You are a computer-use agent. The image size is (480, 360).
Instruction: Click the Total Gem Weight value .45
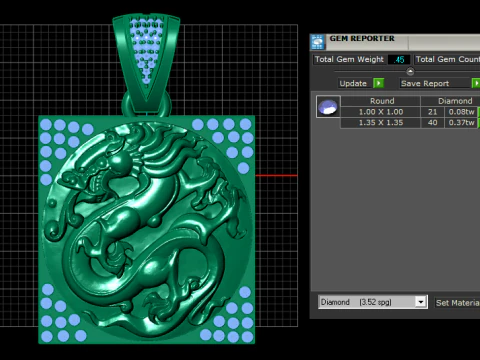click(x=399, y=60)
